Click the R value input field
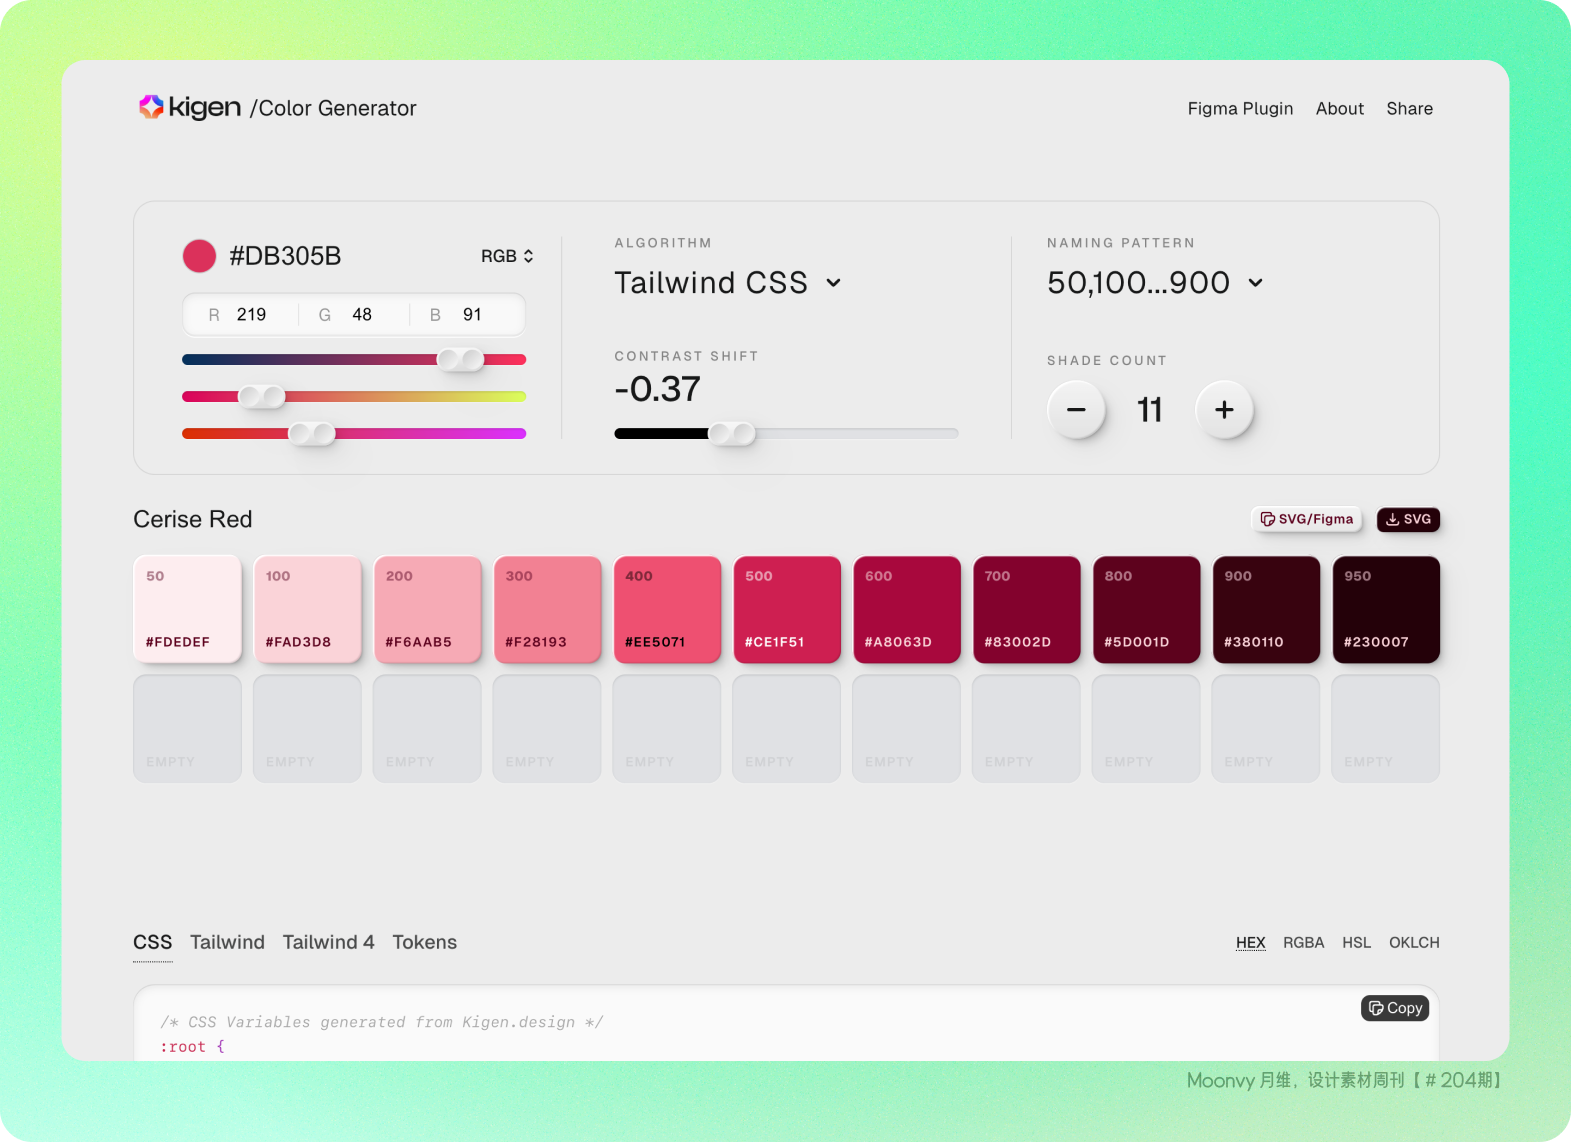 click(251, 315)
